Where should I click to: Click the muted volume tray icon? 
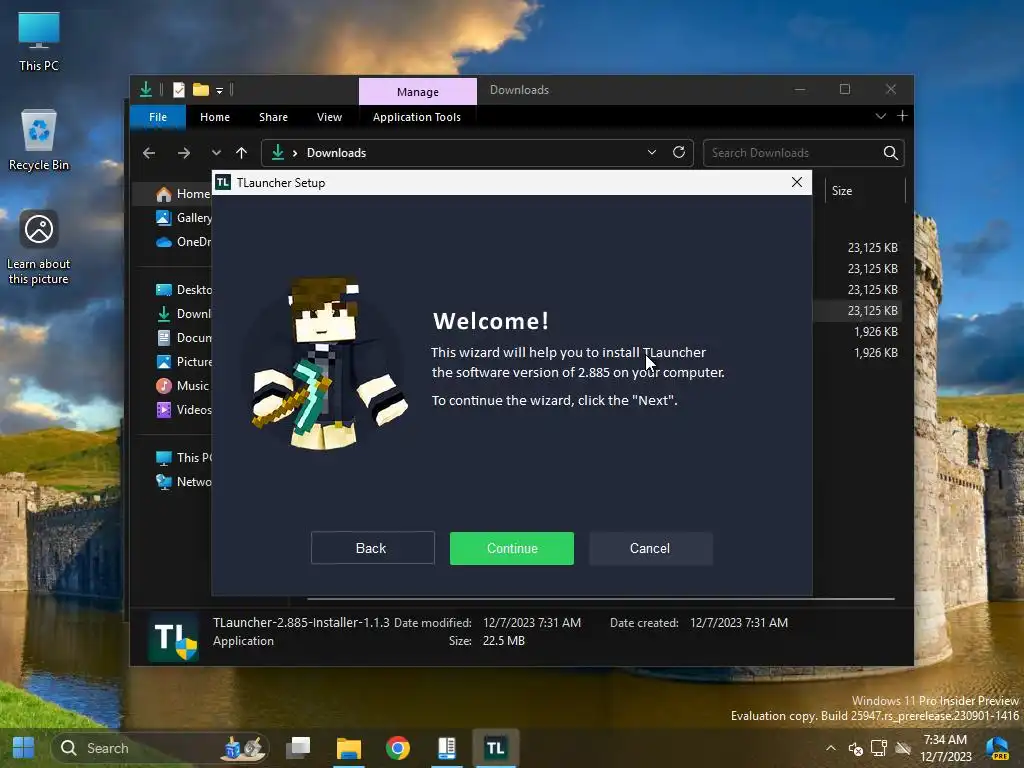[855, 748]
